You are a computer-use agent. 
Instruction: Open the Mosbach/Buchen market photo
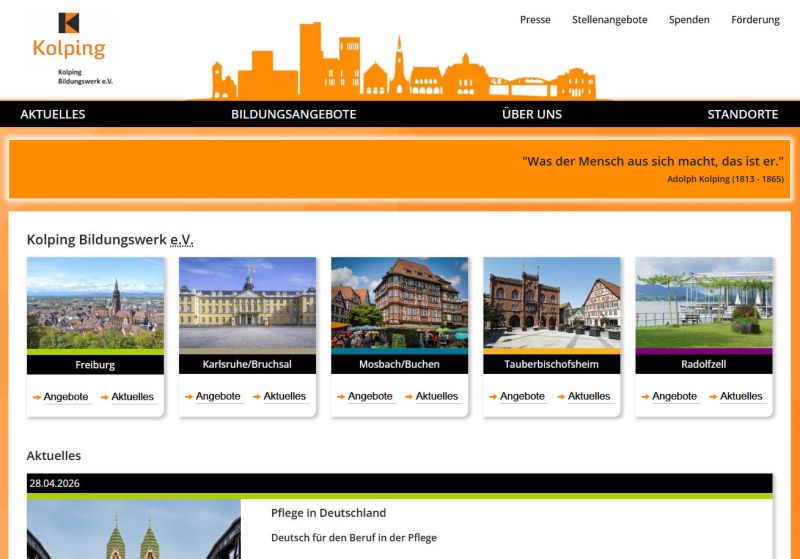coord(399,303)
